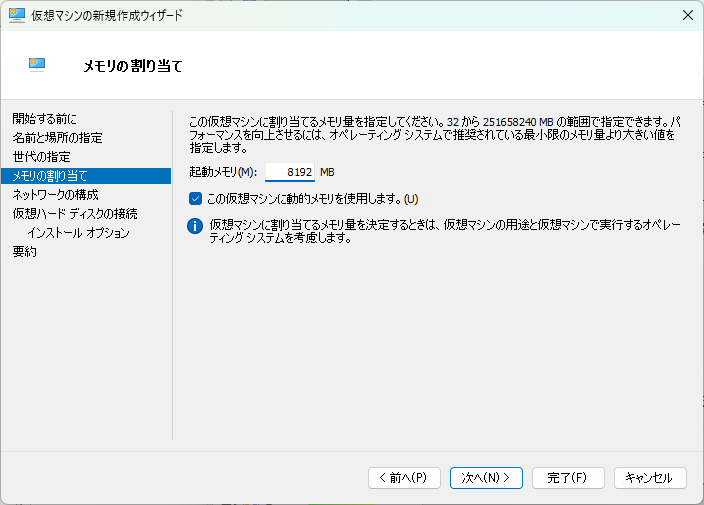The height and width of the screenshot is (505, 704).
Task: Click the blue information icon
Action: [x=196, y=226]
